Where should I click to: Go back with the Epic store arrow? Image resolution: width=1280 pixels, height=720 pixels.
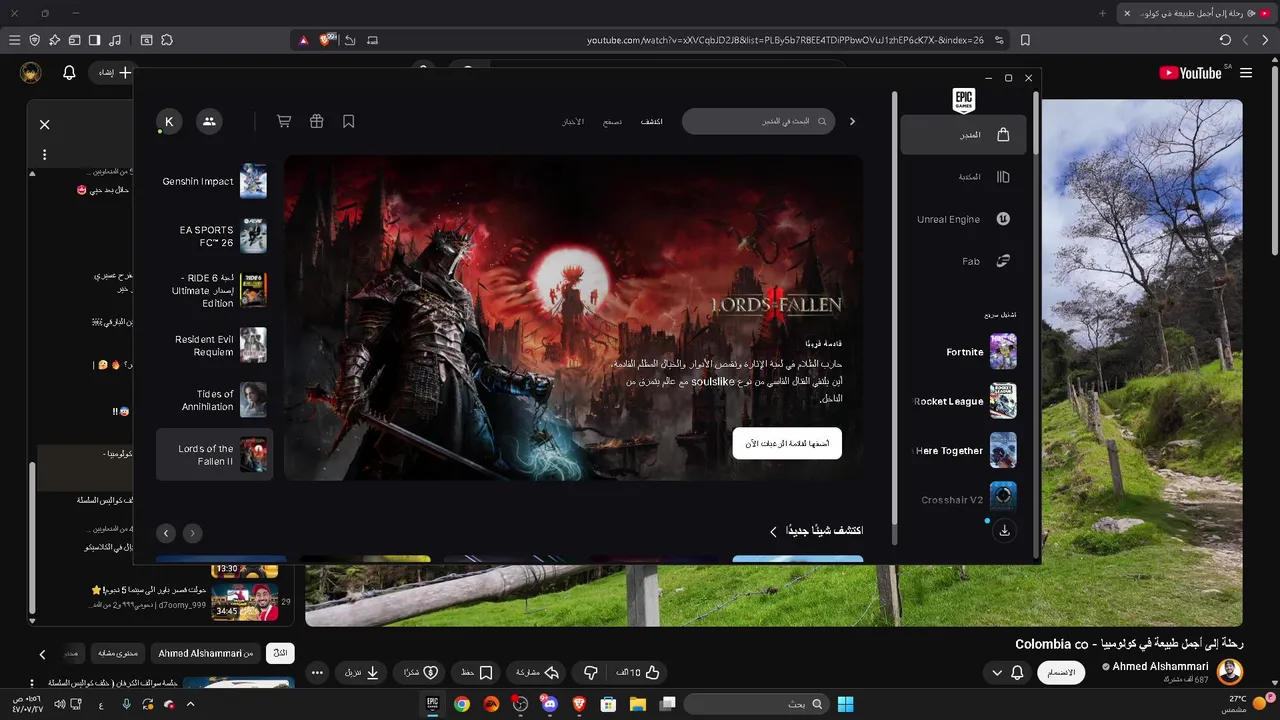pos(852,121)
